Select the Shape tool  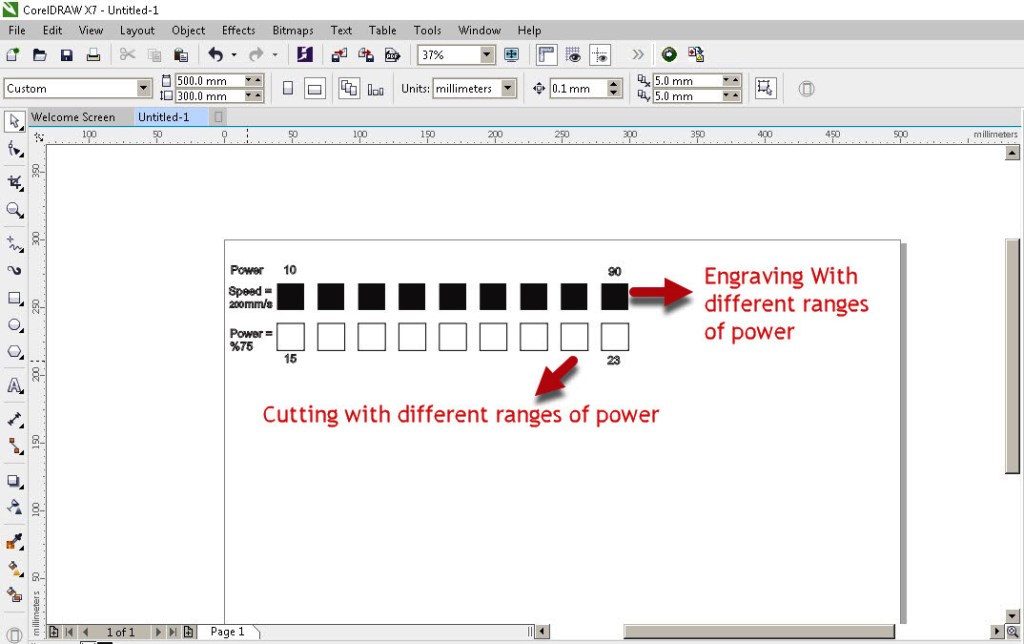click(x=14, y=150)
